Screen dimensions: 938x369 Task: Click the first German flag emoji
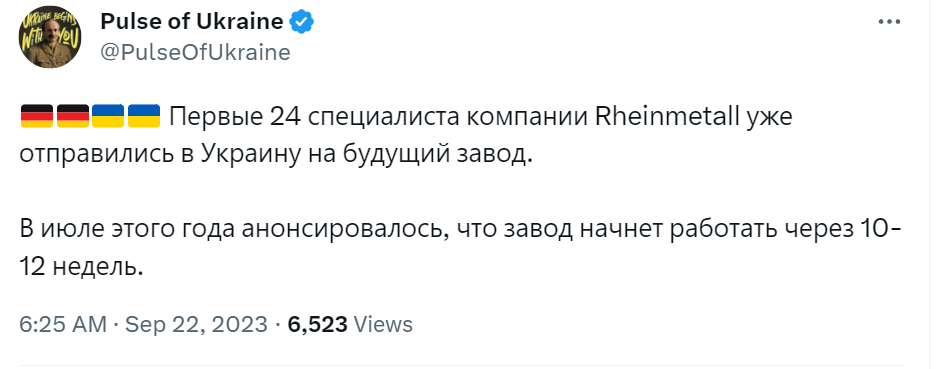[x=37, y=116]
